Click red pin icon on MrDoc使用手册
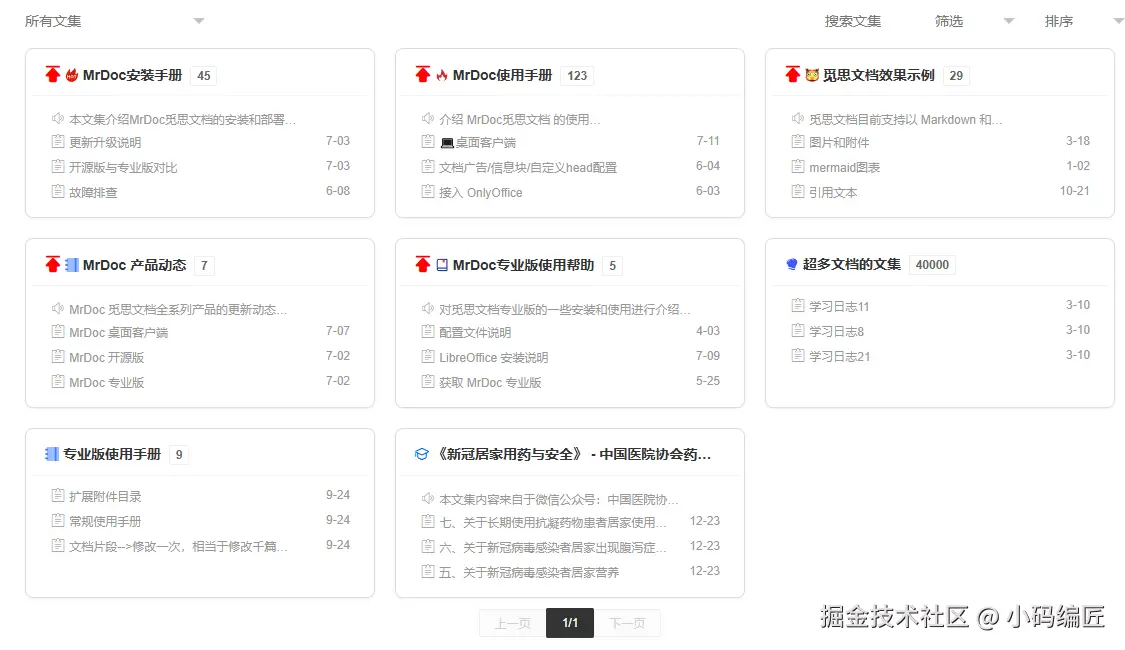This screenshot has height=650, width=1125. click(423, 75)
